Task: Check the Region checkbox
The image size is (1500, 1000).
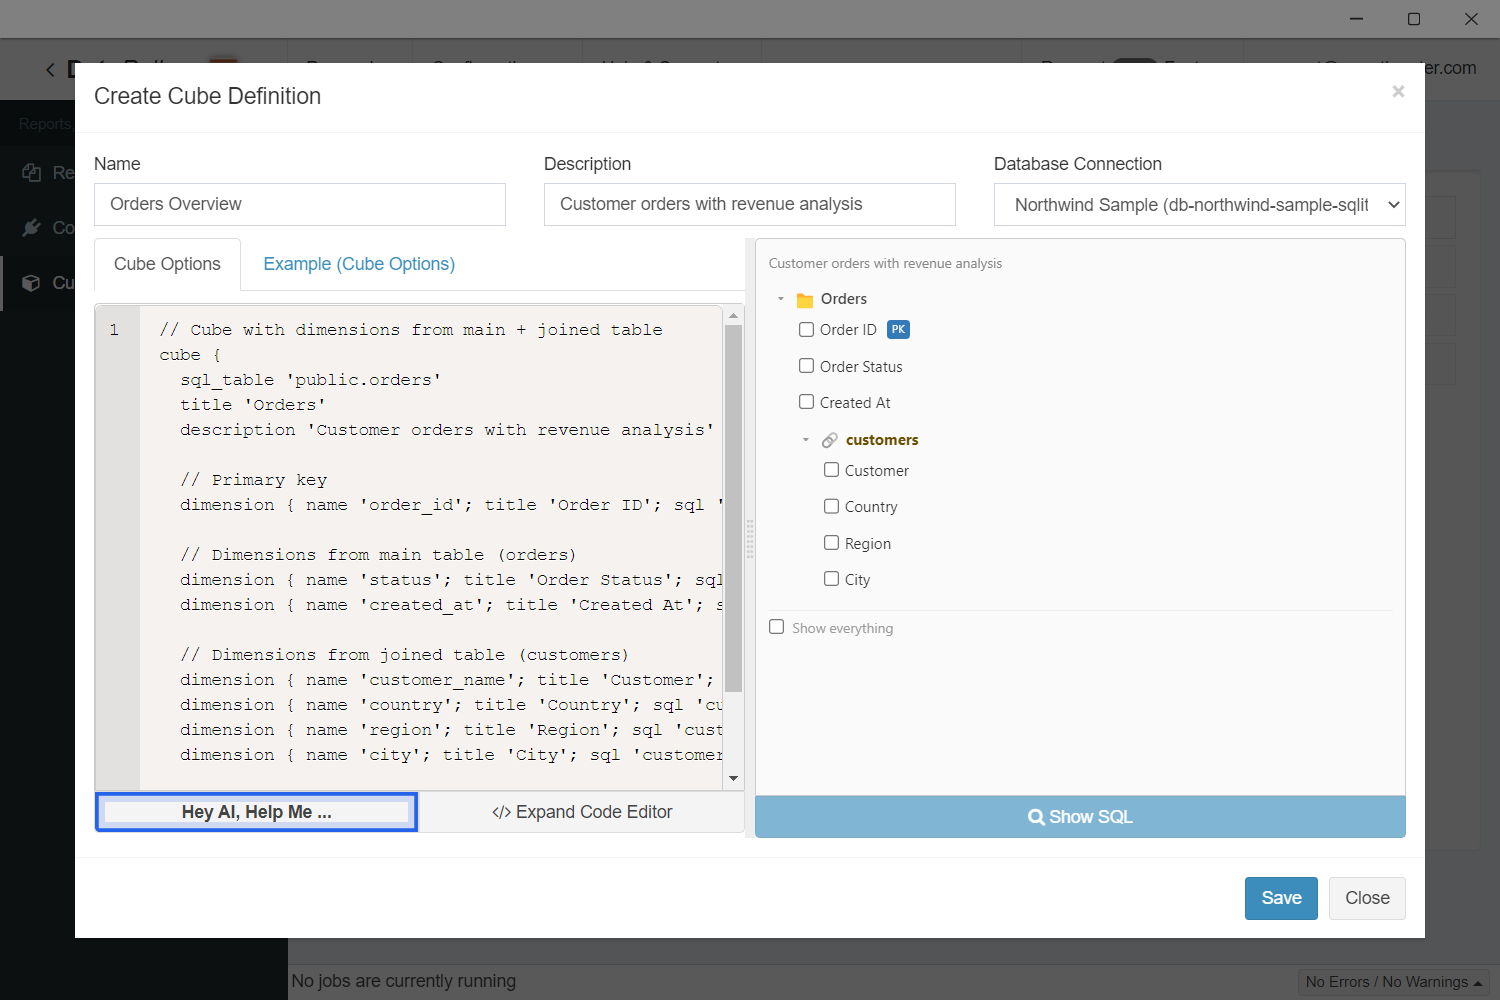Action: 831,543
